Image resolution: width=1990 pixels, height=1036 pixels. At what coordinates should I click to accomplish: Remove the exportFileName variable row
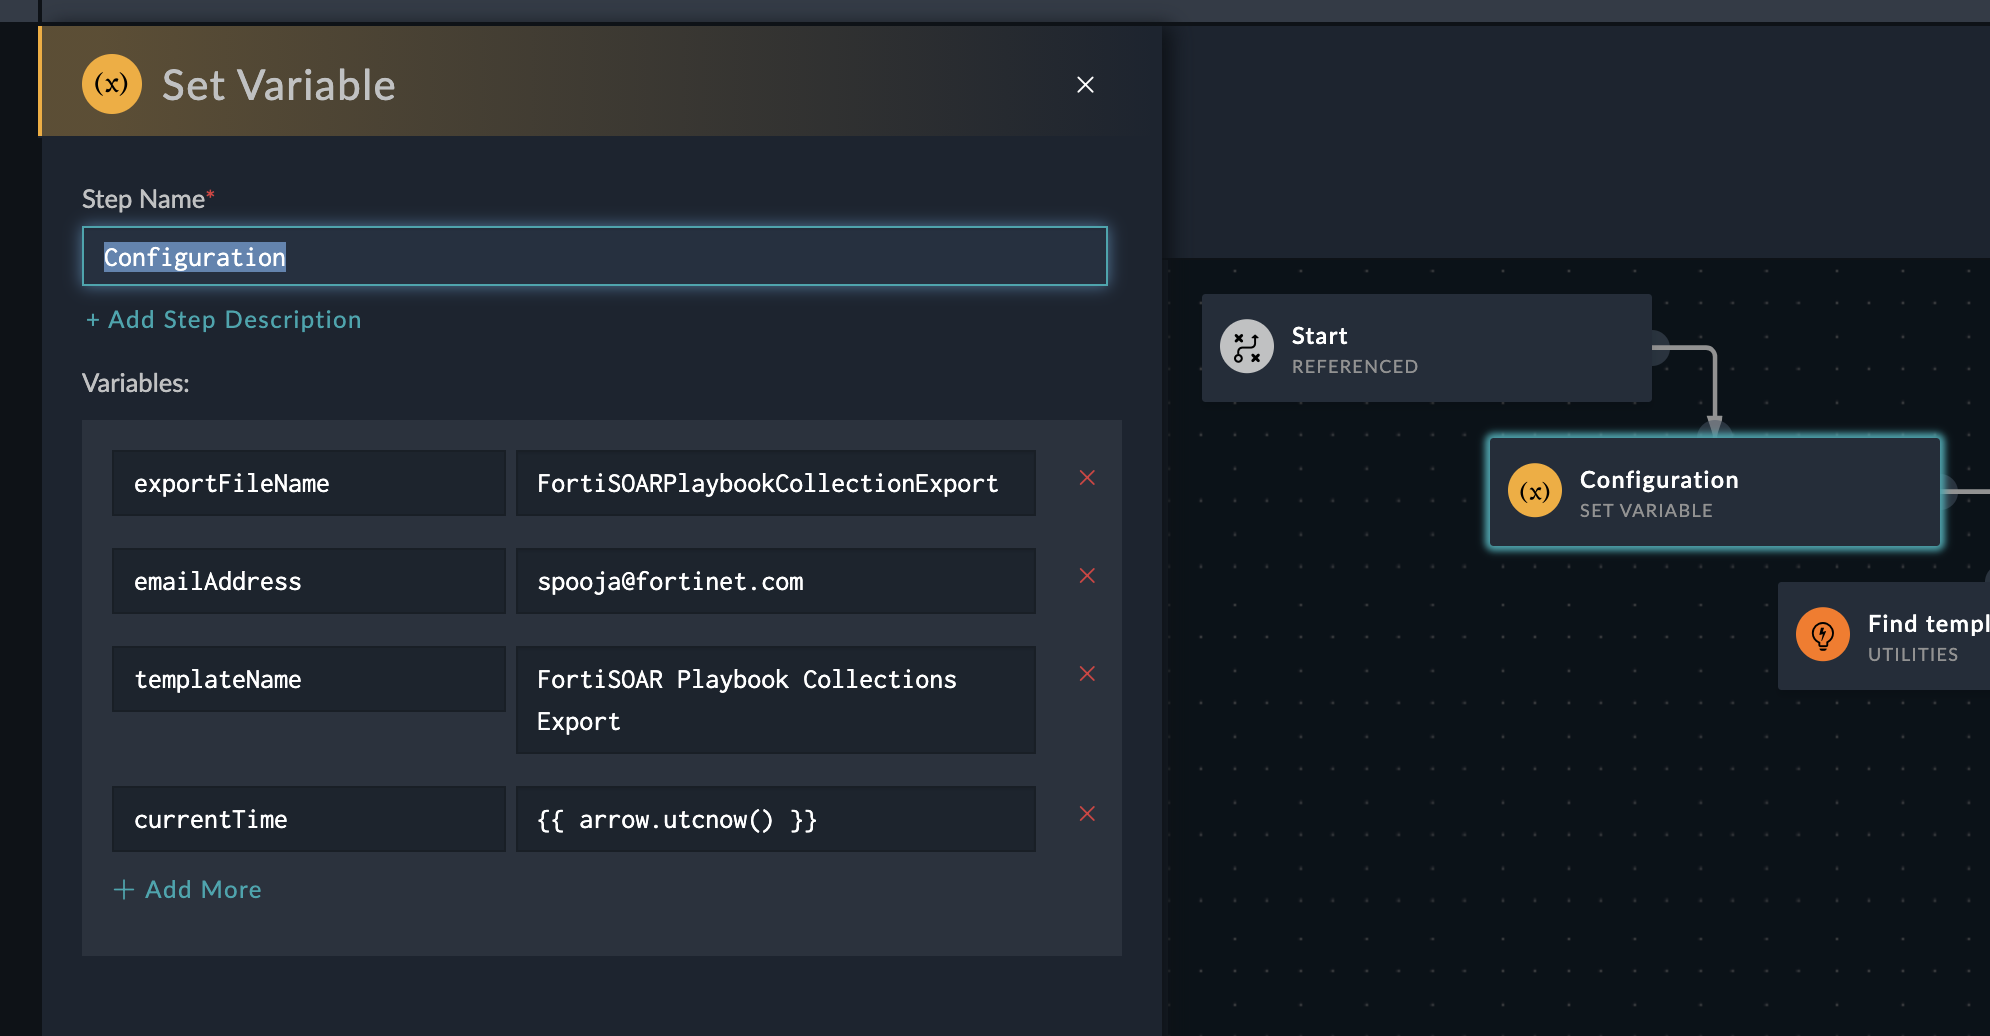point(1087,478)
